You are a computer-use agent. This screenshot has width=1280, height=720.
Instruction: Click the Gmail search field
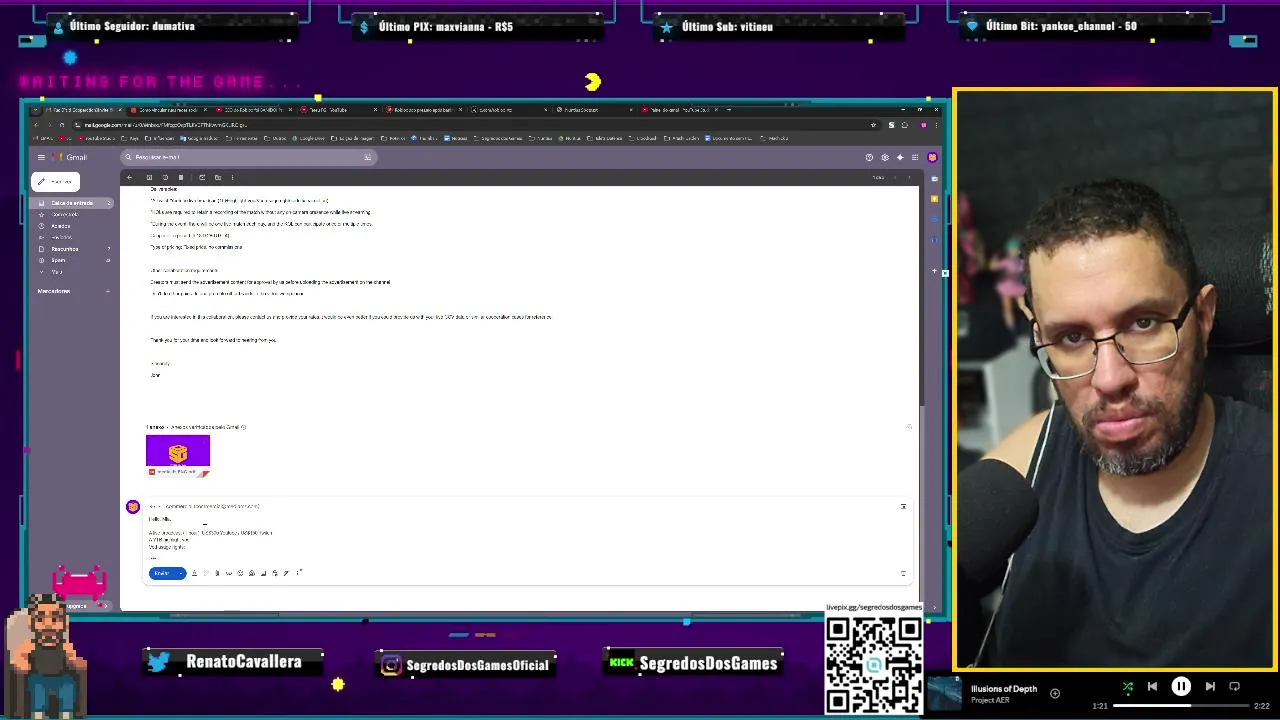pyautogui.click(x=247, y=157)
